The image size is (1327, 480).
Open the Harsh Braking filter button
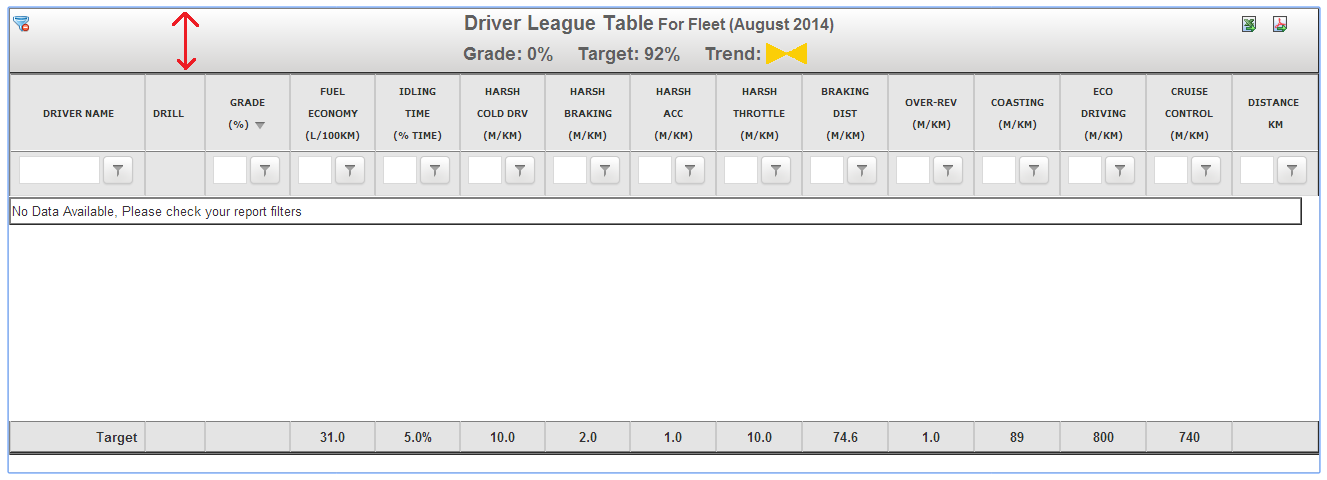pos(604,171)
